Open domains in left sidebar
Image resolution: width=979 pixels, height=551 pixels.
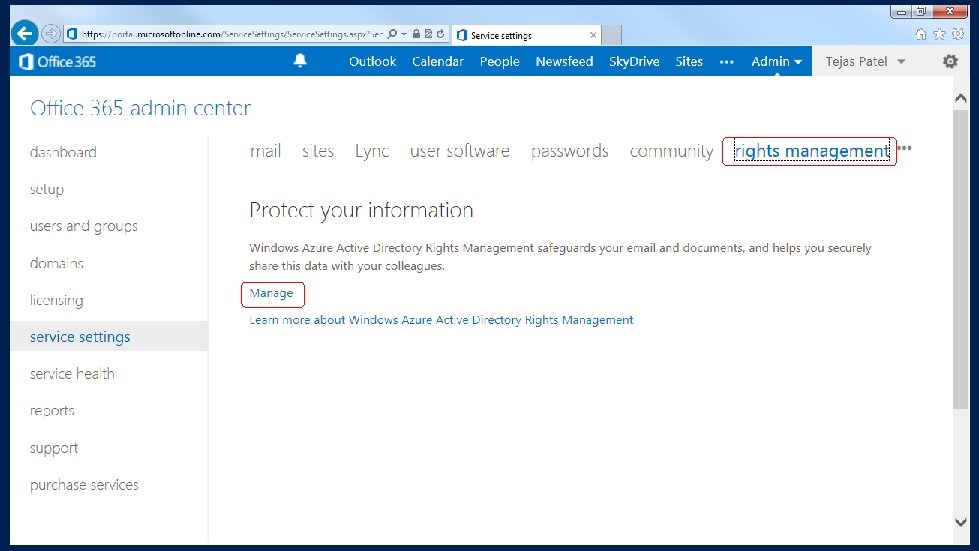[57, 263]
